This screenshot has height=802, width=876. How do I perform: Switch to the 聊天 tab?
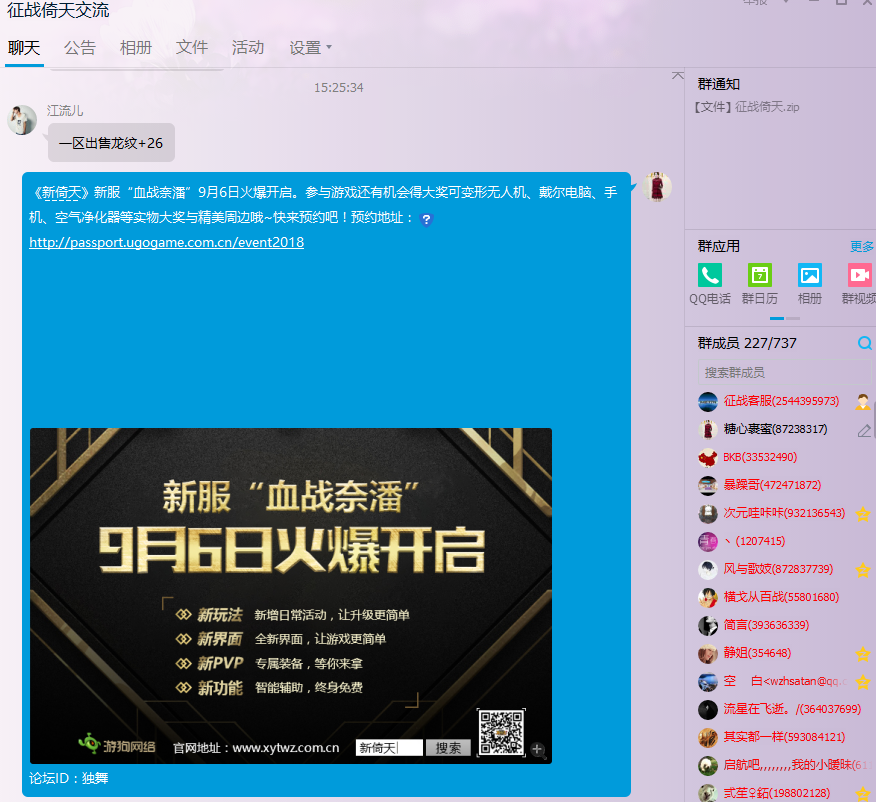(24, 48)
